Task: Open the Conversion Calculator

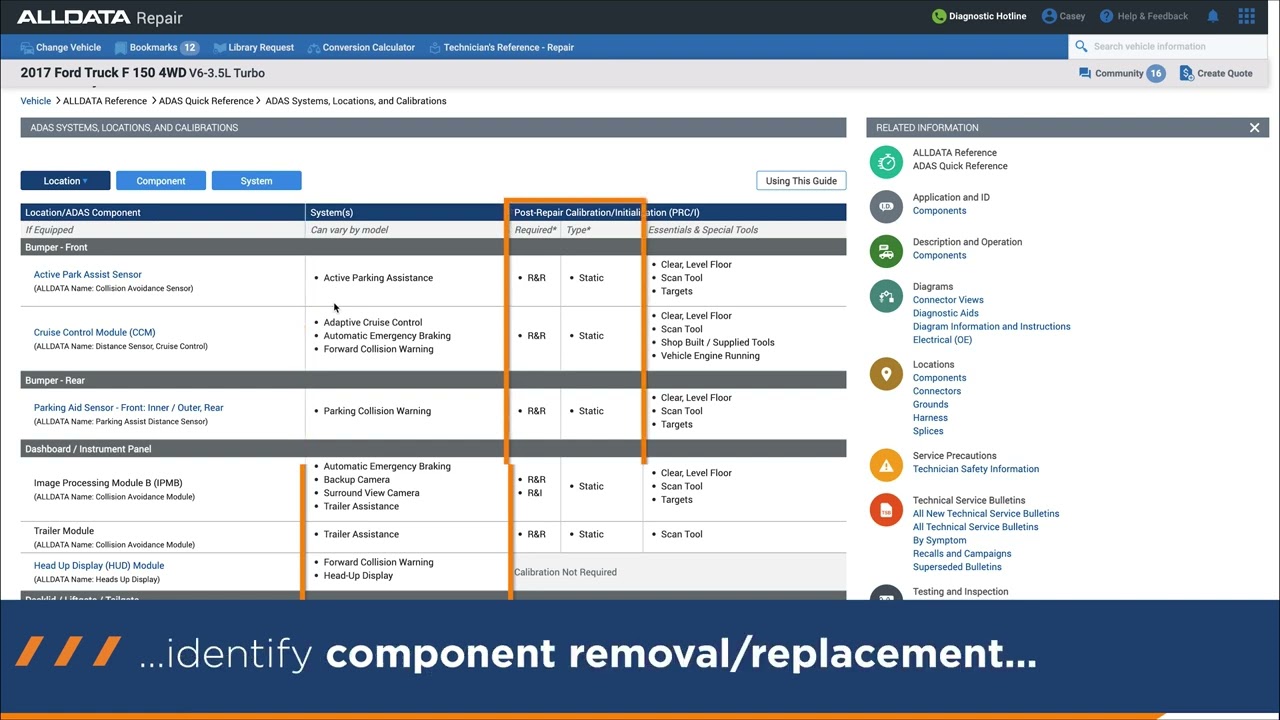Action: click(368, 47)
